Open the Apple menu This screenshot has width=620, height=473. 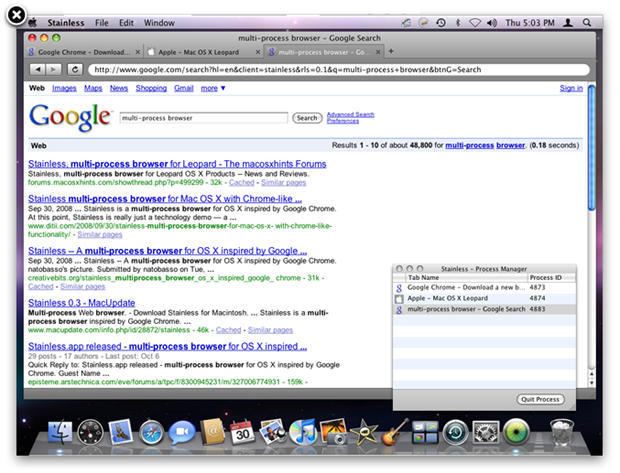pyautogui.click(x=33, y=23)
